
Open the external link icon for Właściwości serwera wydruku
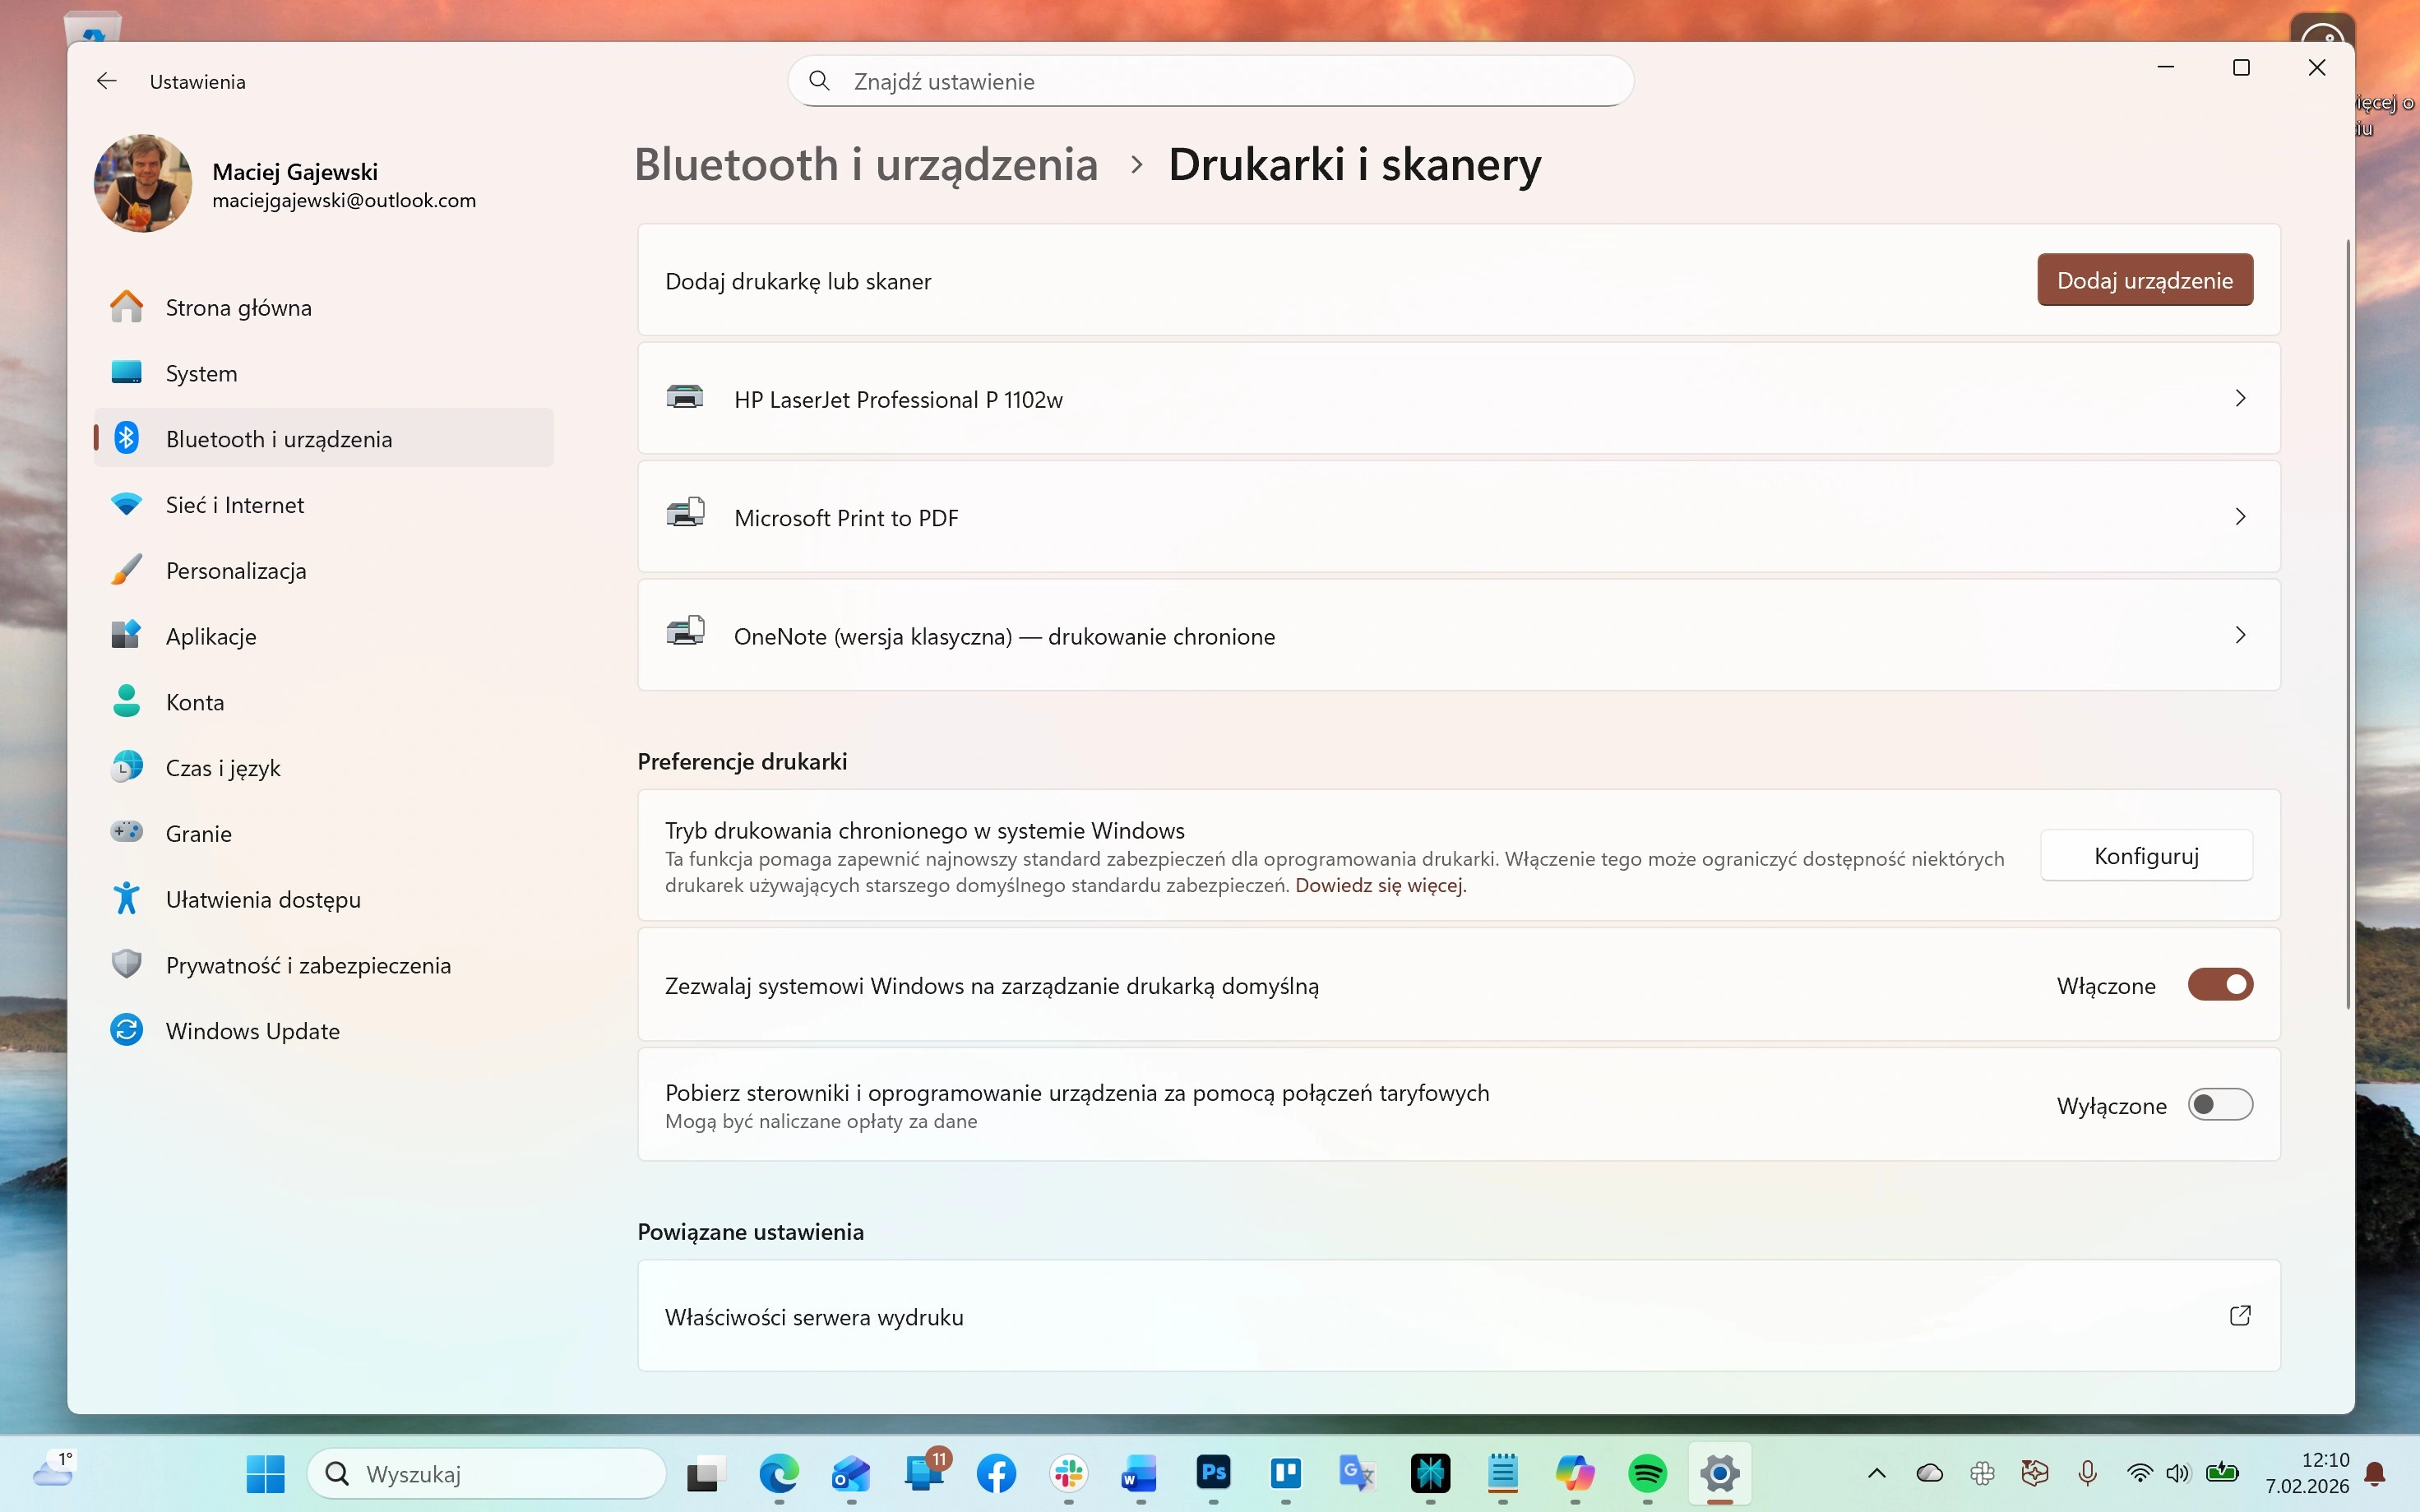2240,1315
